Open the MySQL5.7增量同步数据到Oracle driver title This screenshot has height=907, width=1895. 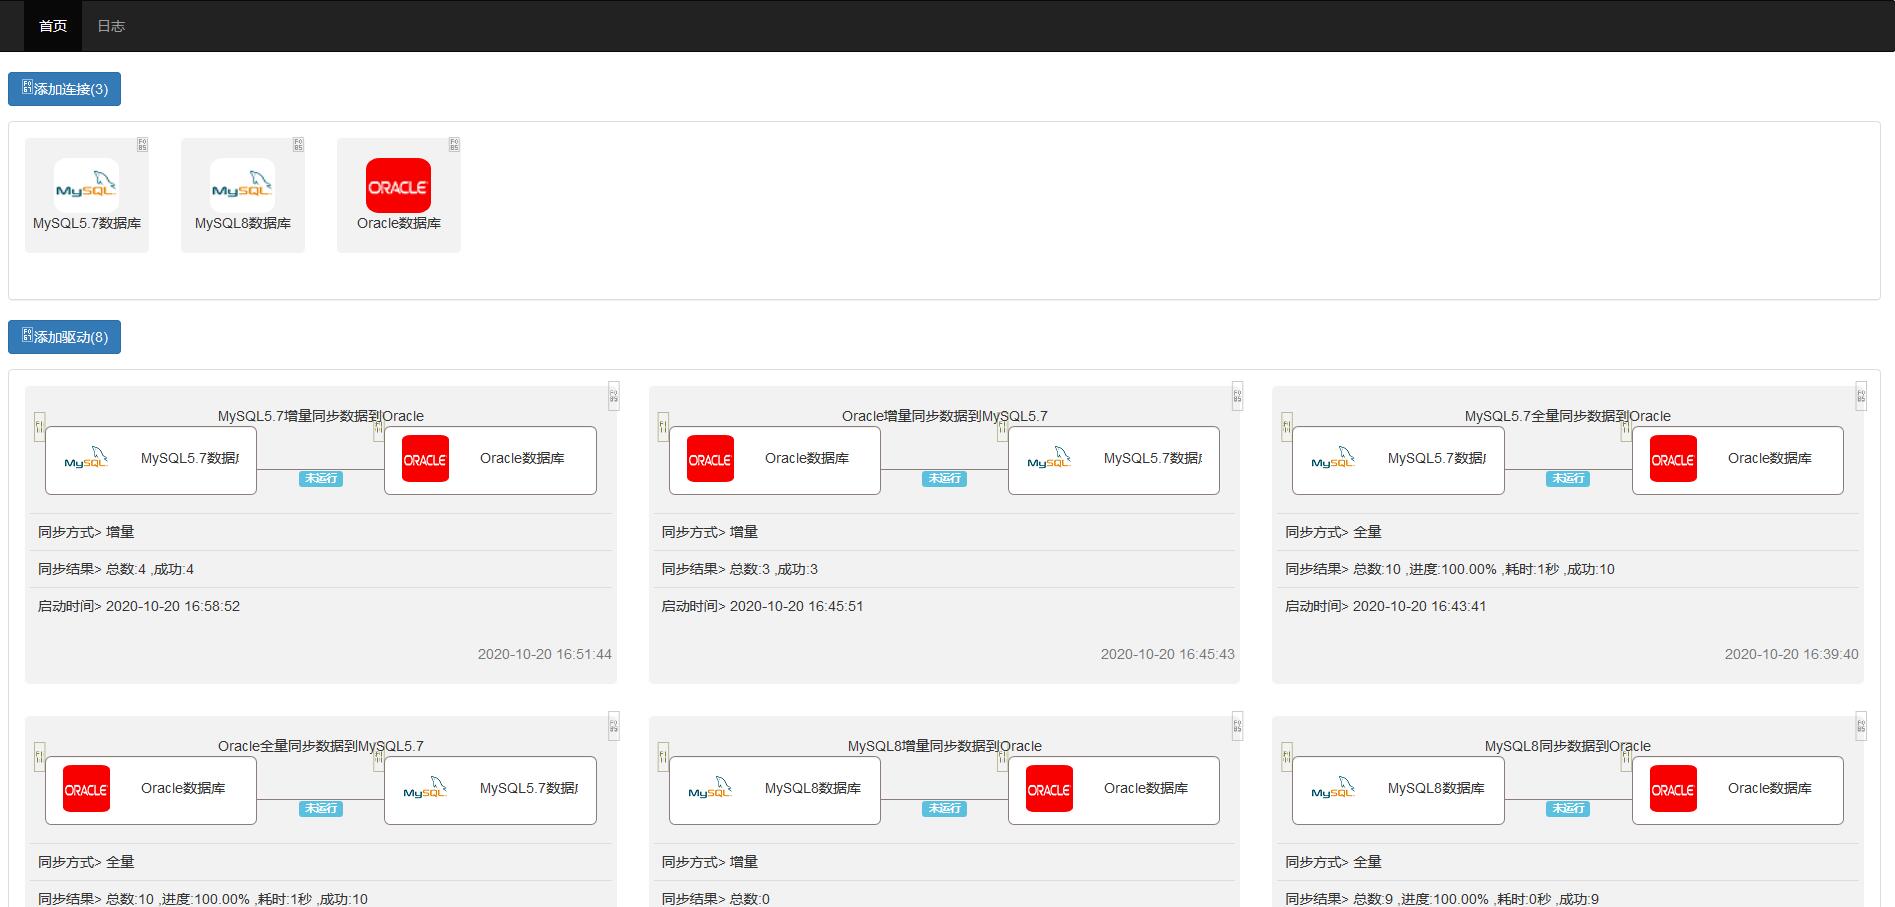click(321, 416)
